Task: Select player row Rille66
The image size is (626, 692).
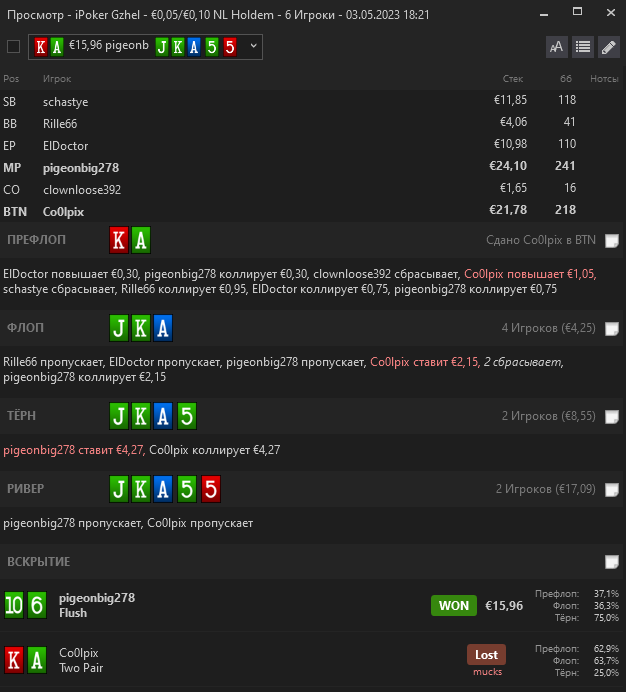Action: [313, 124]
